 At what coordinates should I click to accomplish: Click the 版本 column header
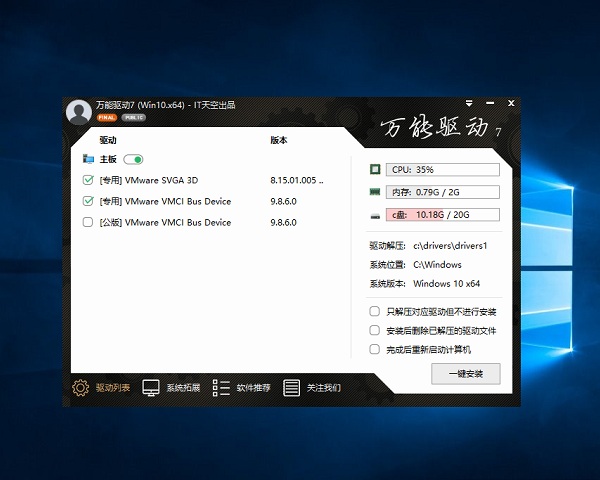(279, 141)
